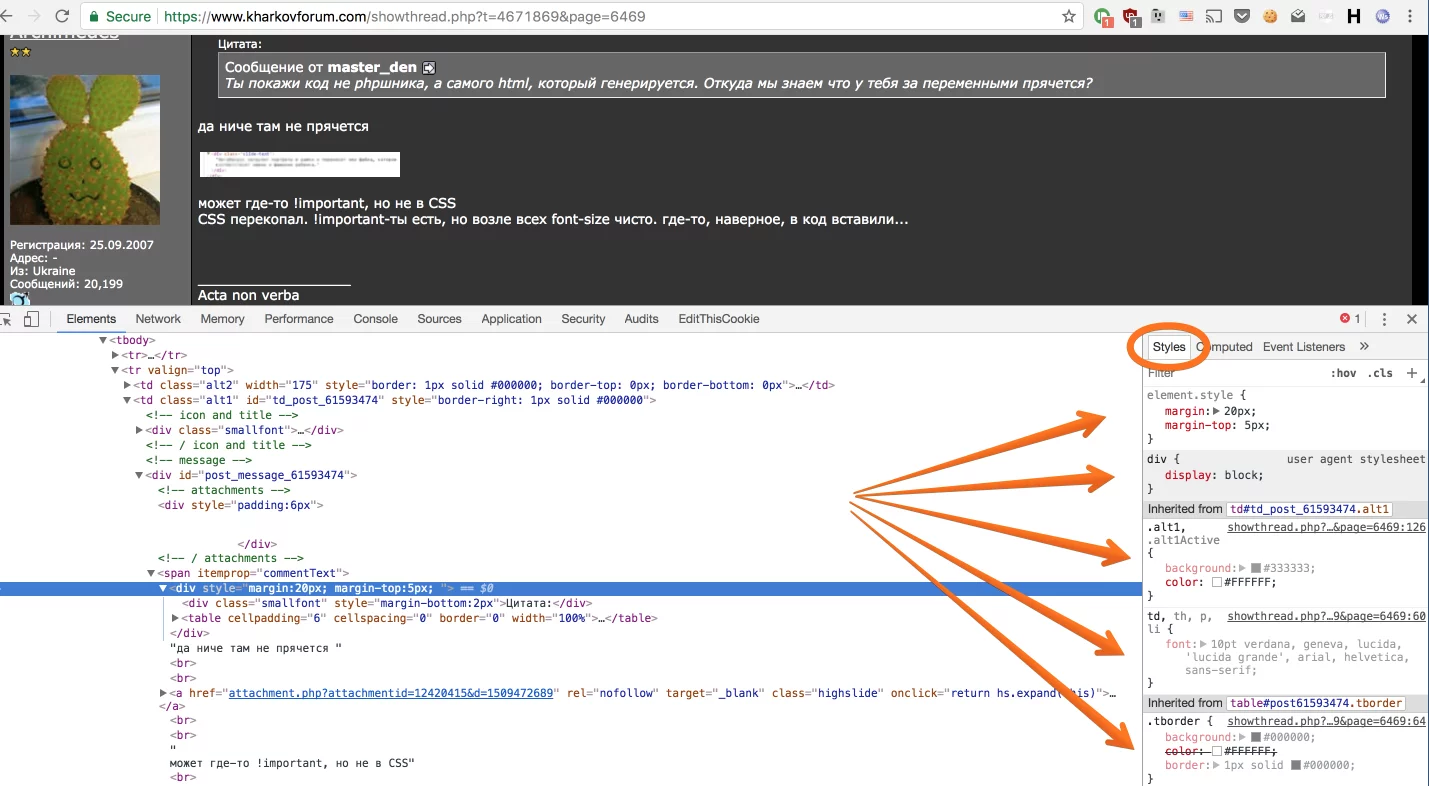This screenshot has width=1429, height=786.
Task: Open the EditThisCookie cookie extension
Action: click(x=1270, y=16)
